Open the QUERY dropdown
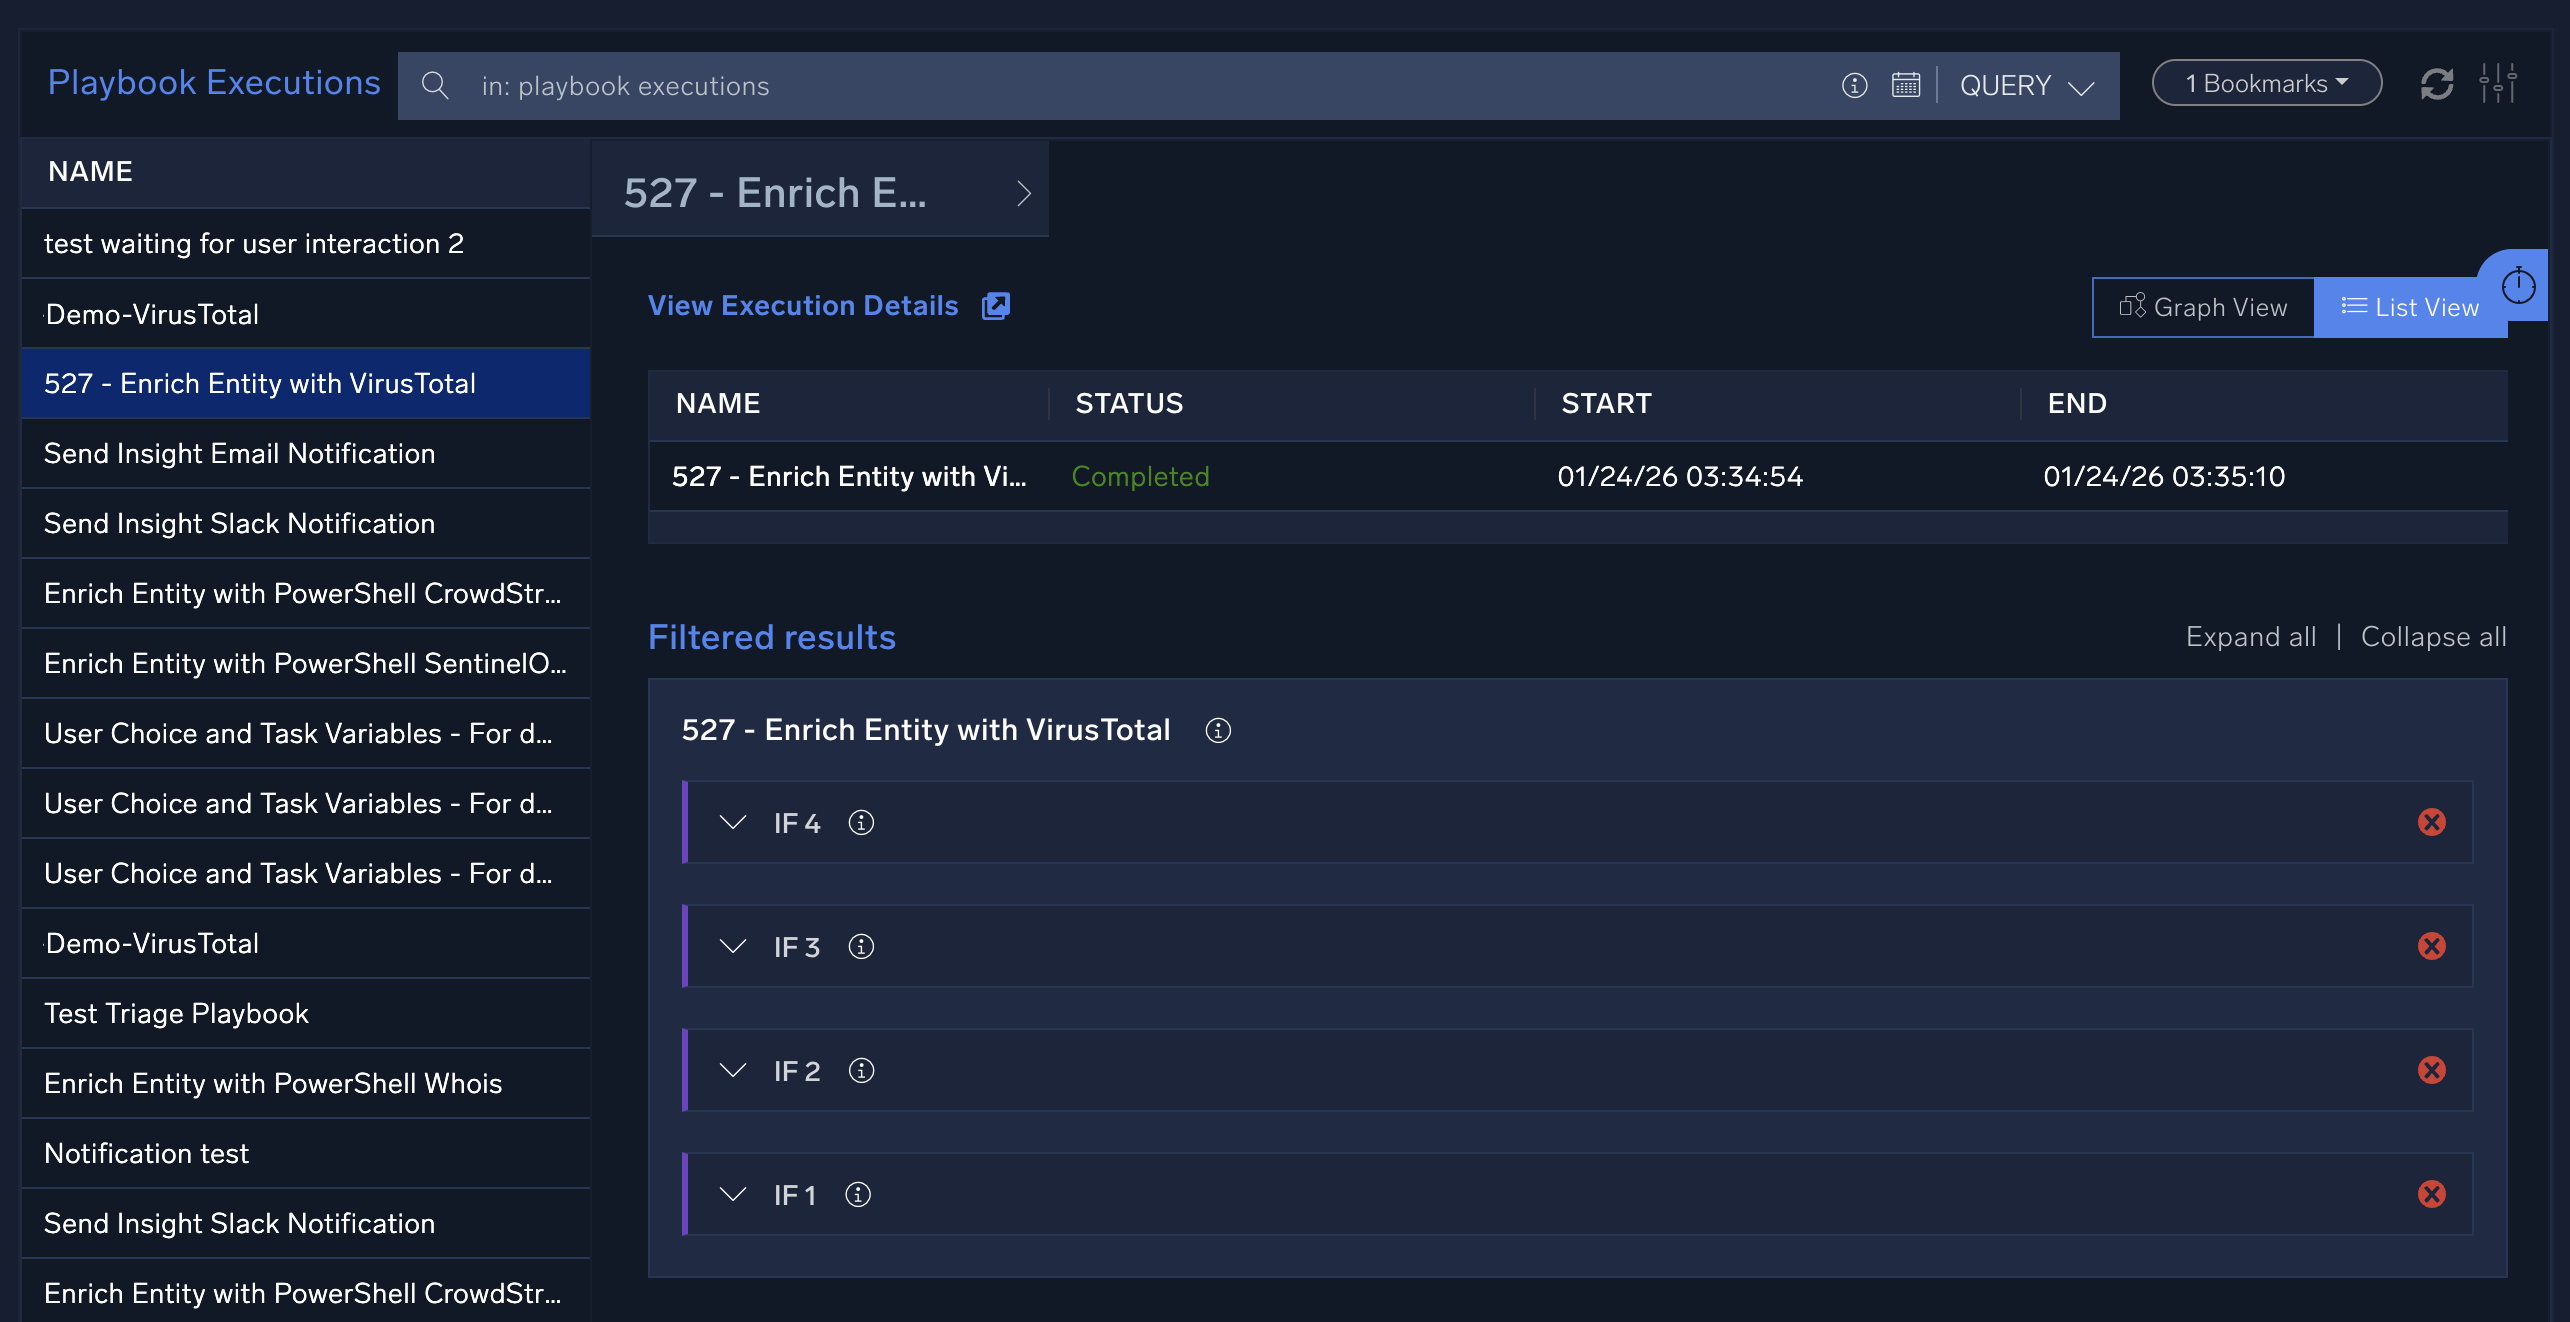Screen dimensions: 2570x1322 (2026, 86)
